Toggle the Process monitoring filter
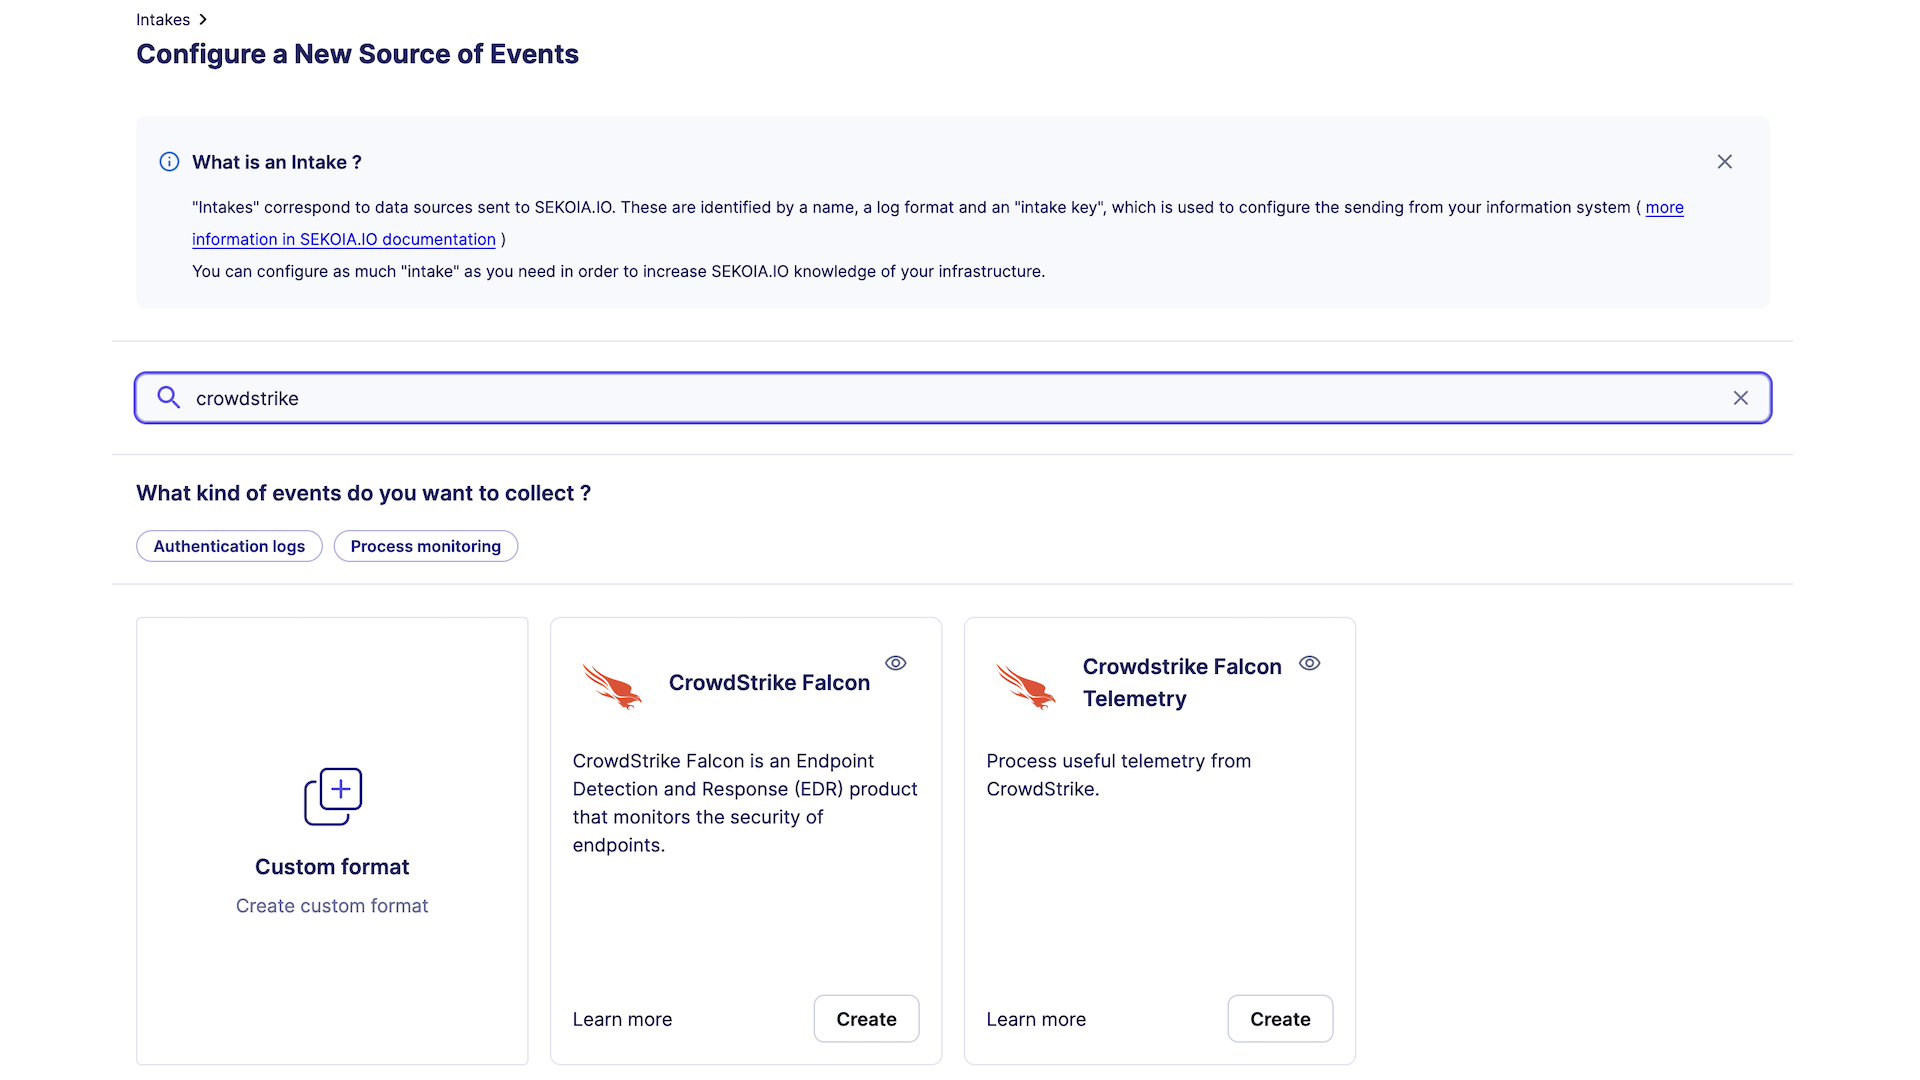This screenshot has height=1080, width=1920. click(425, 546)
